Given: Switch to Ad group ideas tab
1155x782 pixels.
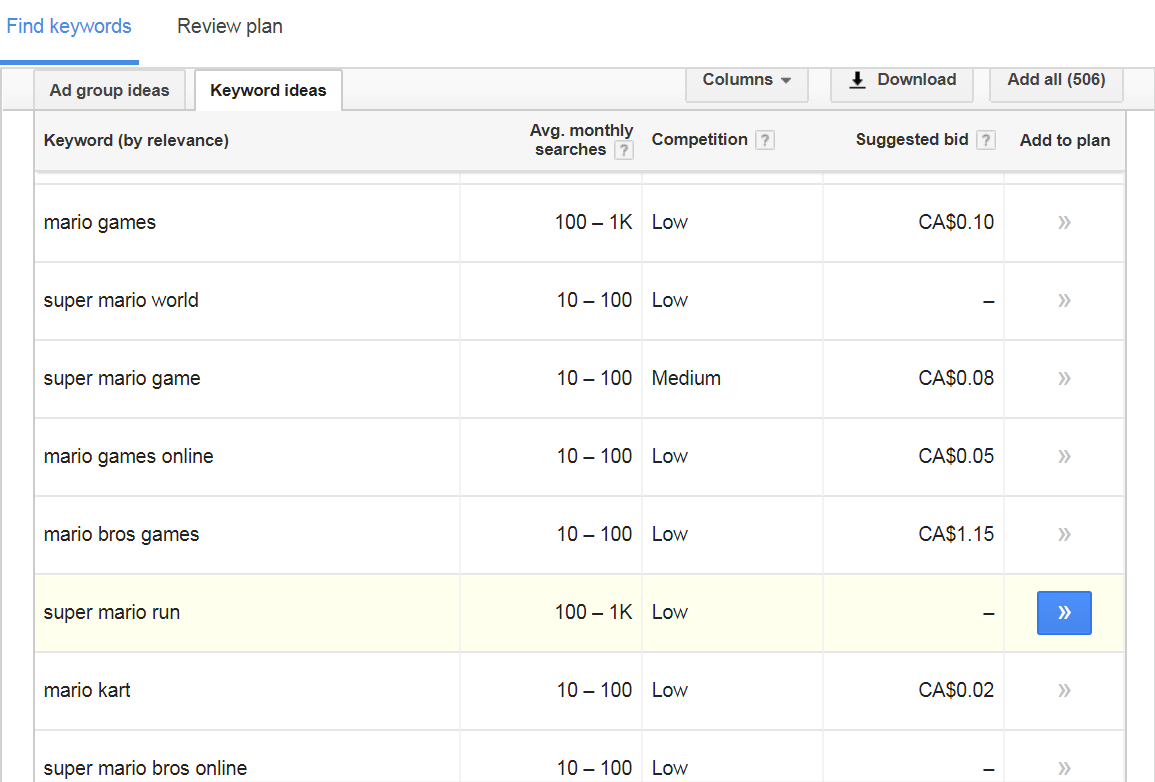Looking at the screenshot, I should click(110, 91).
